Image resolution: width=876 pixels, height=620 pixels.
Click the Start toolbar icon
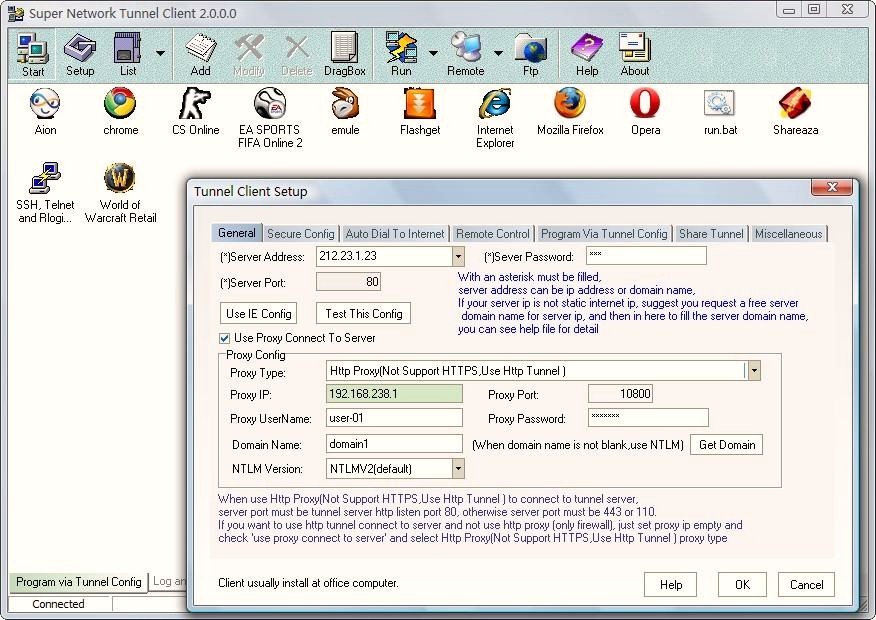(x=33, y=54)
